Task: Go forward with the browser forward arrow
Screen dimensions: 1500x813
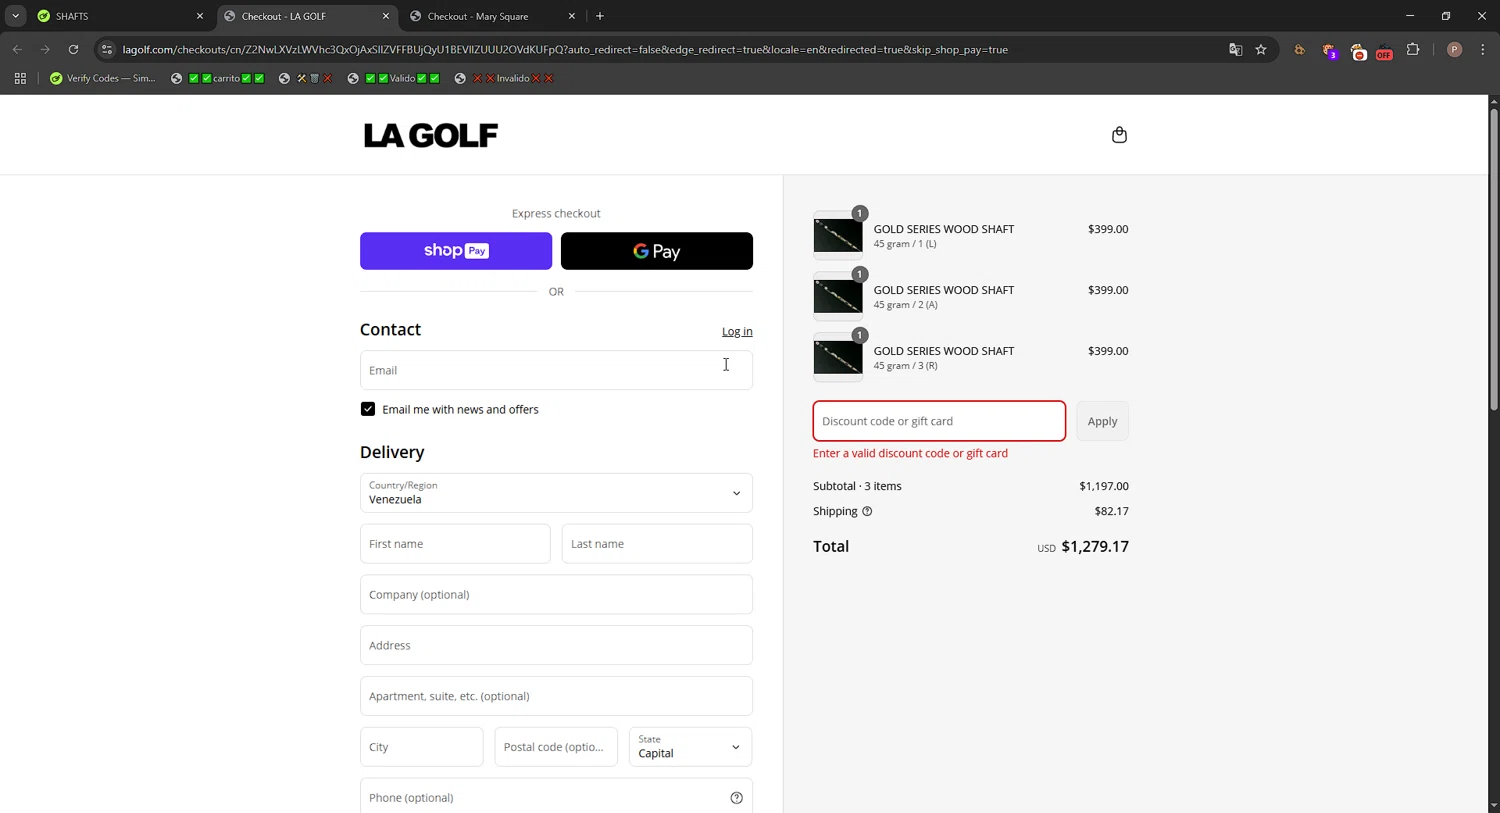Action: [x=45, y=50]
